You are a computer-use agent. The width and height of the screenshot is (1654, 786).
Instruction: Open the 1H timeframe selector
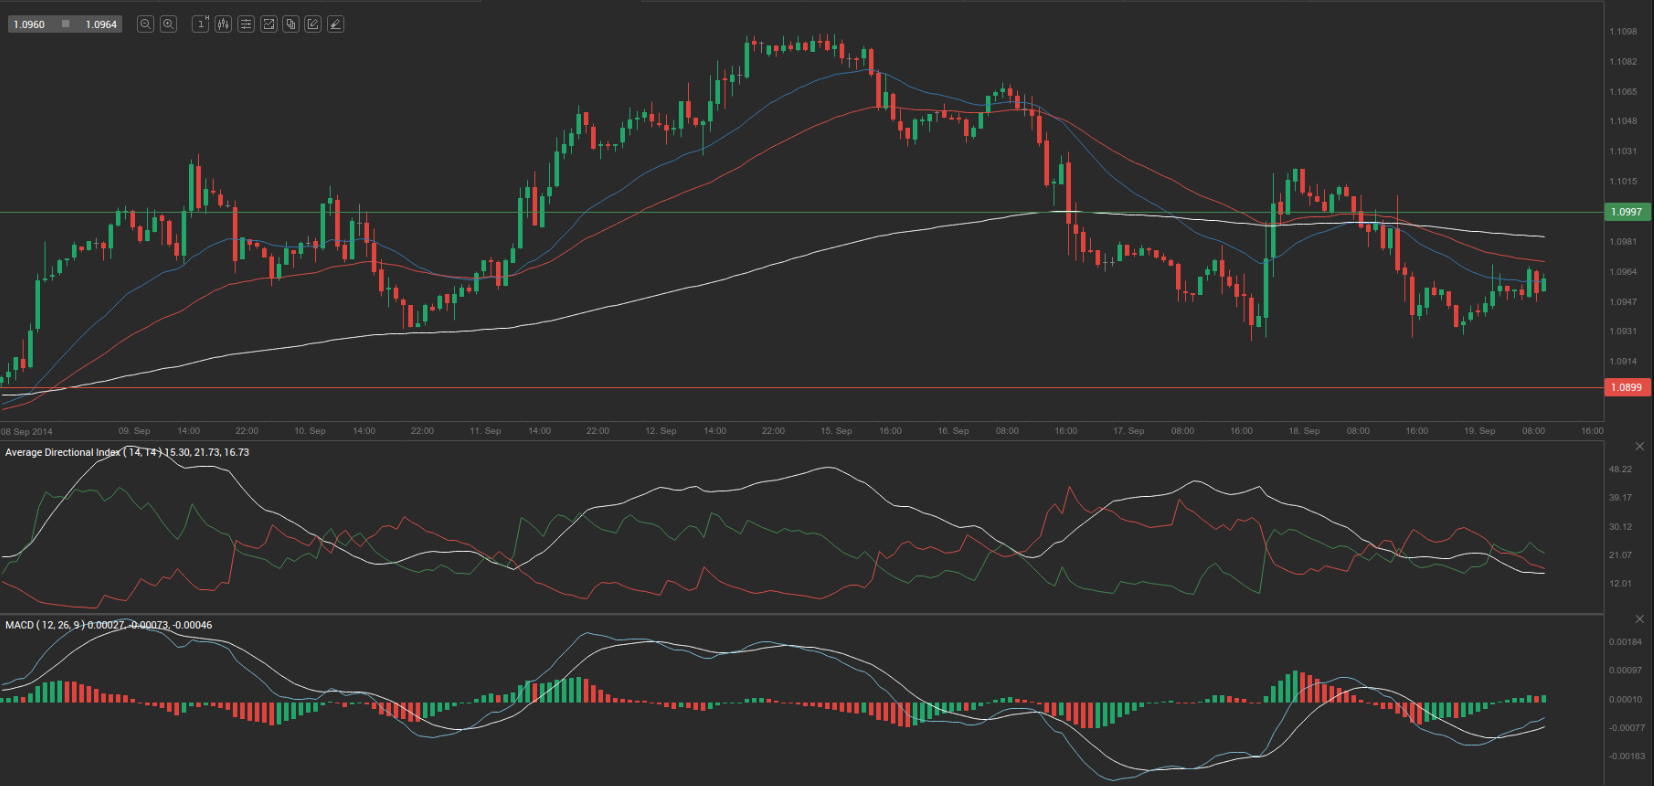pyautogui.click(x=200, y=24)
